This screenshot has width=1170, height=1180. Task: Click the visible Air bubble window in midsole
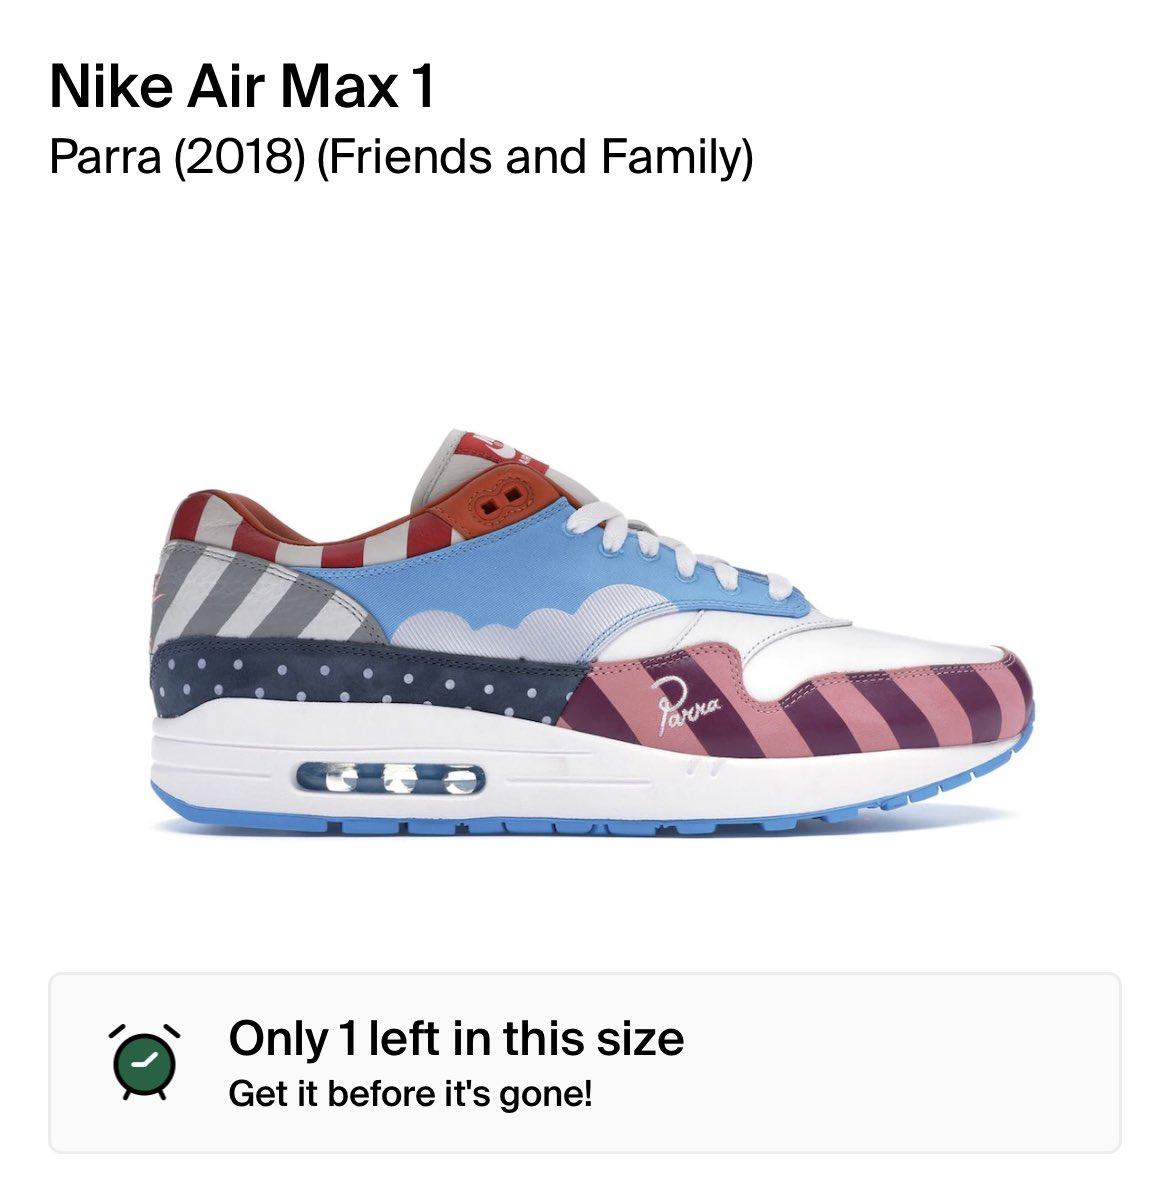click(x=391, y=778)
